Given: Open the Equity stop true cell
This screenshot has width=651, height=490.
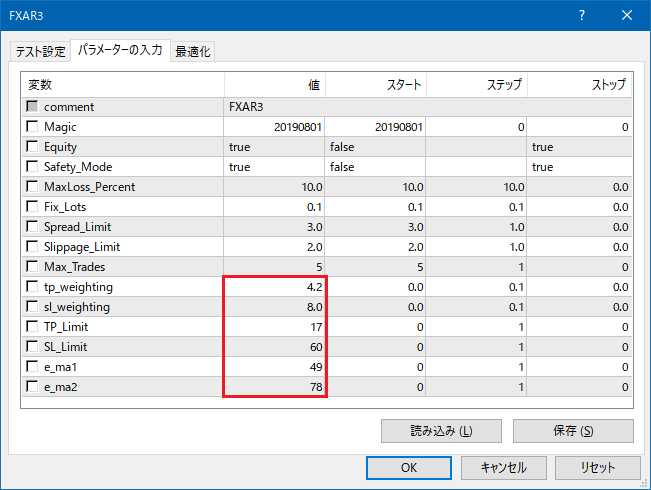Looking at the screenshot, I should pos(579,147).
